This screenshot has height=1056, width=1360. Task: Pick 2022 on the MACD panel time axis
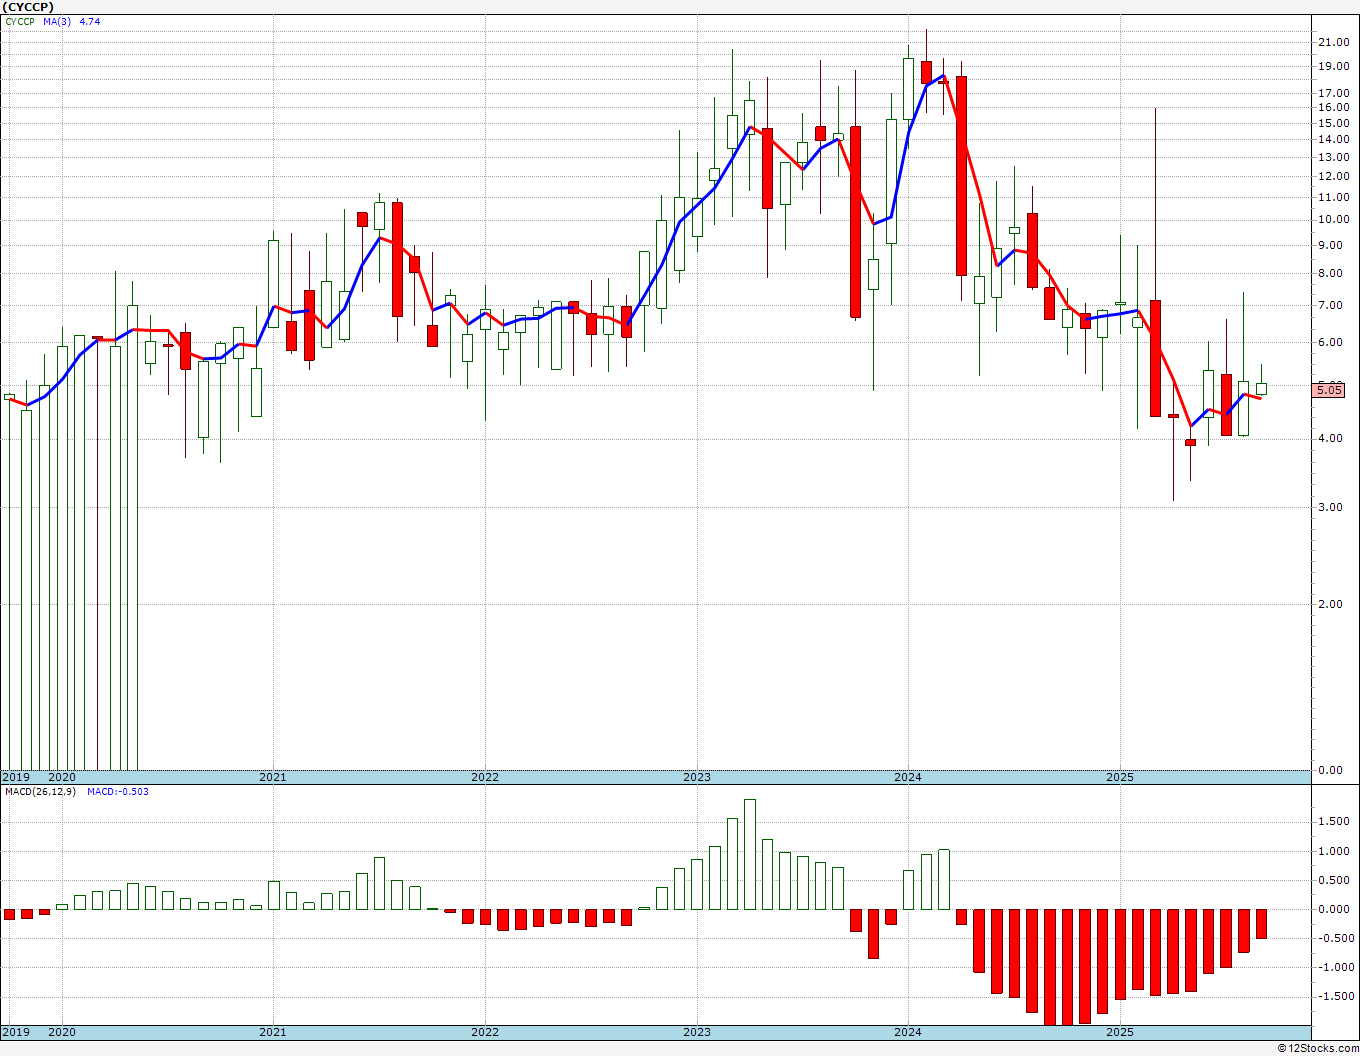485,1032
